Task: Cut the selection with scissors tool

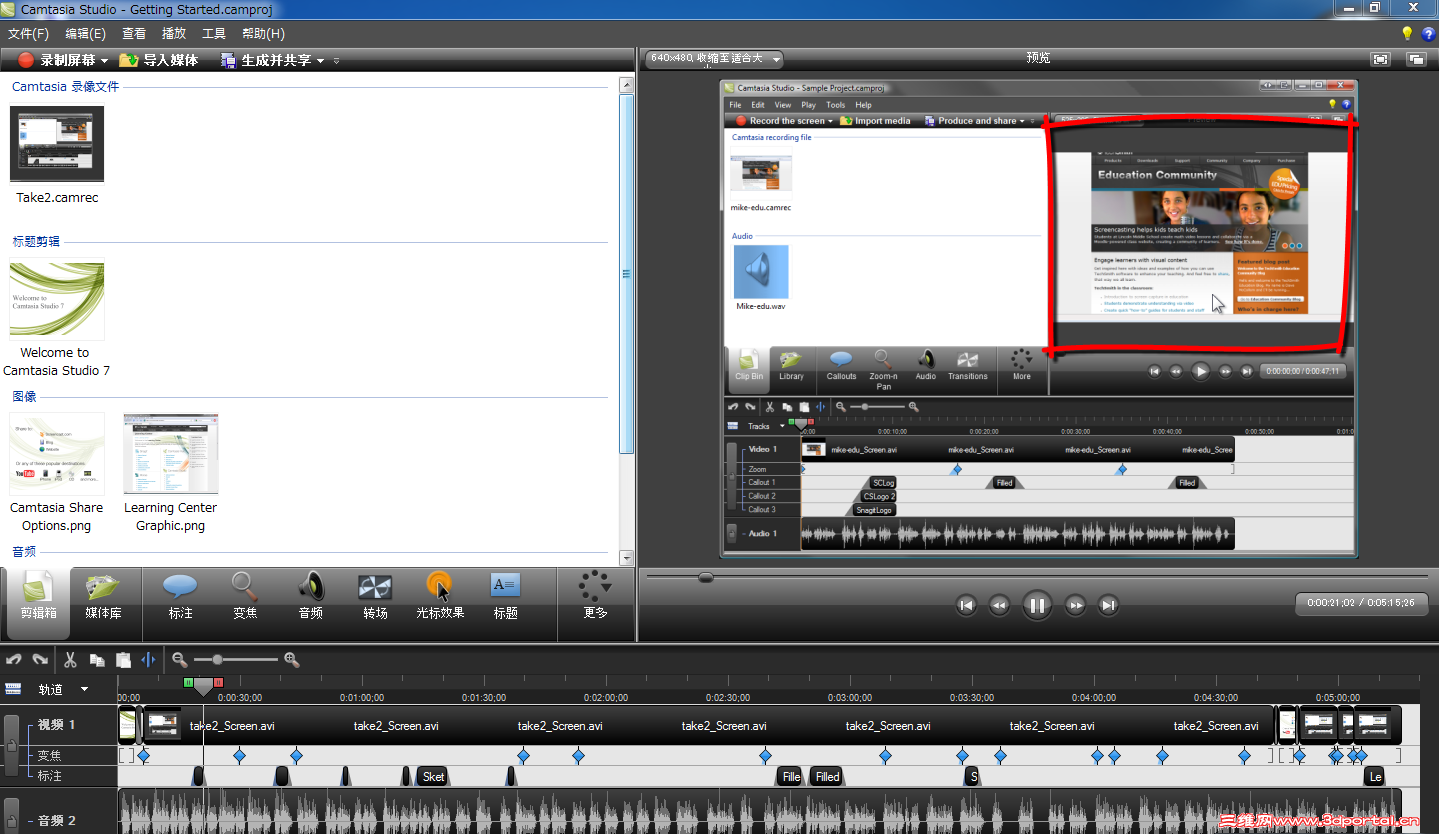Action: 70,660
